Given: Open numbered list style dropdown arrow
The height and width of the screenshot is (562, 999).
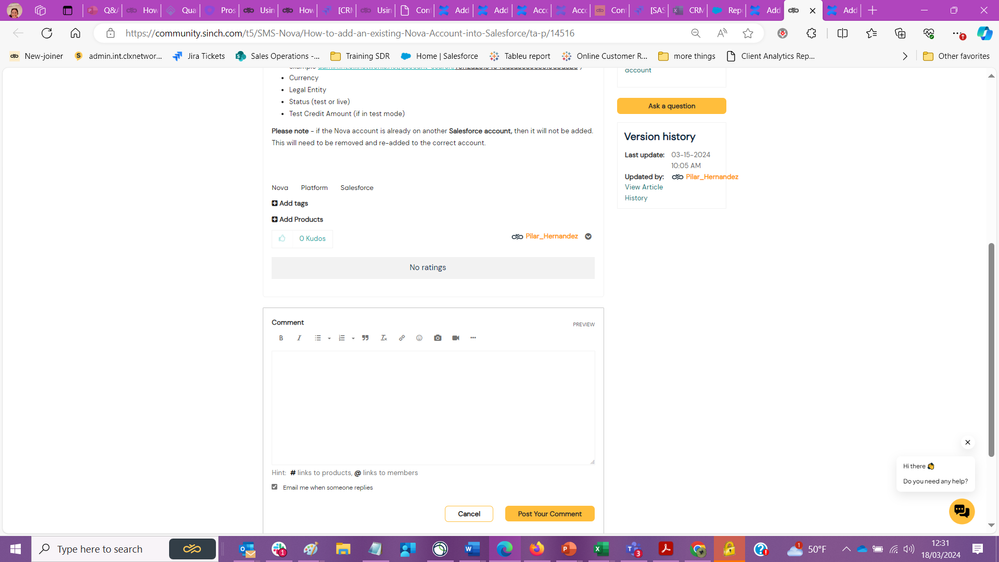Looking at the screenshot, I should pyautogui.click(x=353, y=338).
